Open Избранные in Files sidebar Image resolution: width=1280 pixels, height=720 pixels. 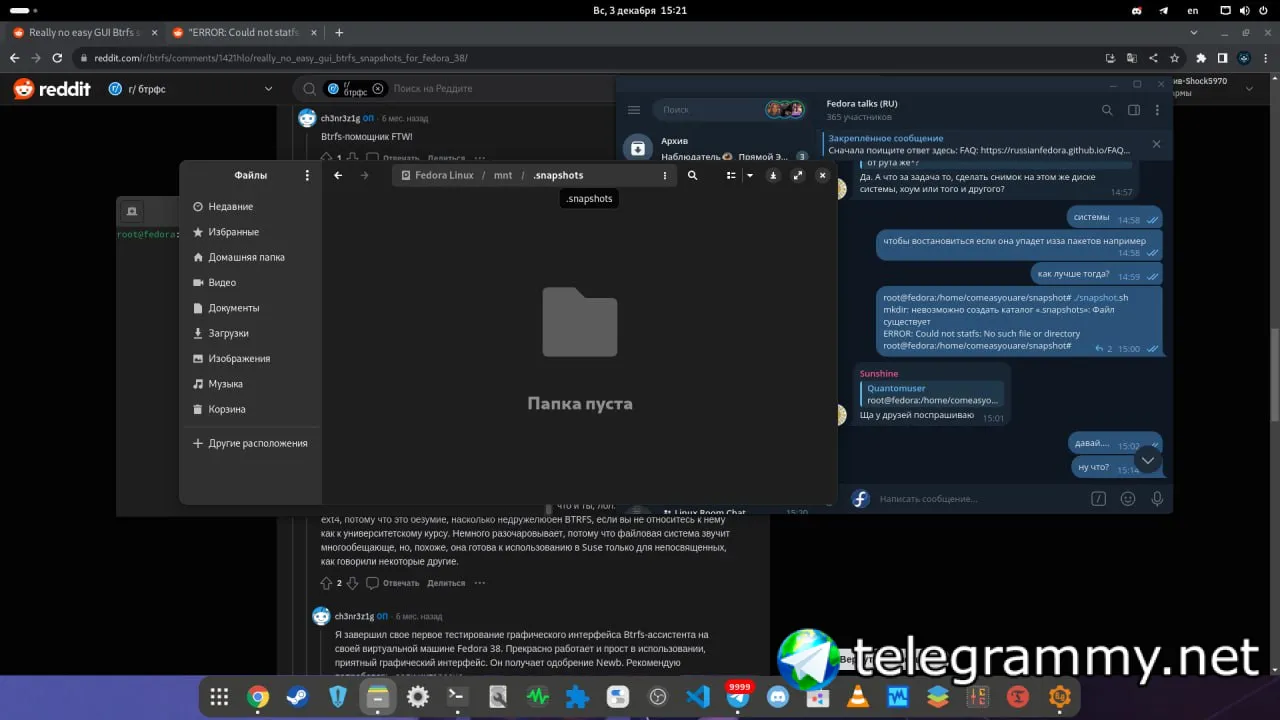[x=251, y=232]
